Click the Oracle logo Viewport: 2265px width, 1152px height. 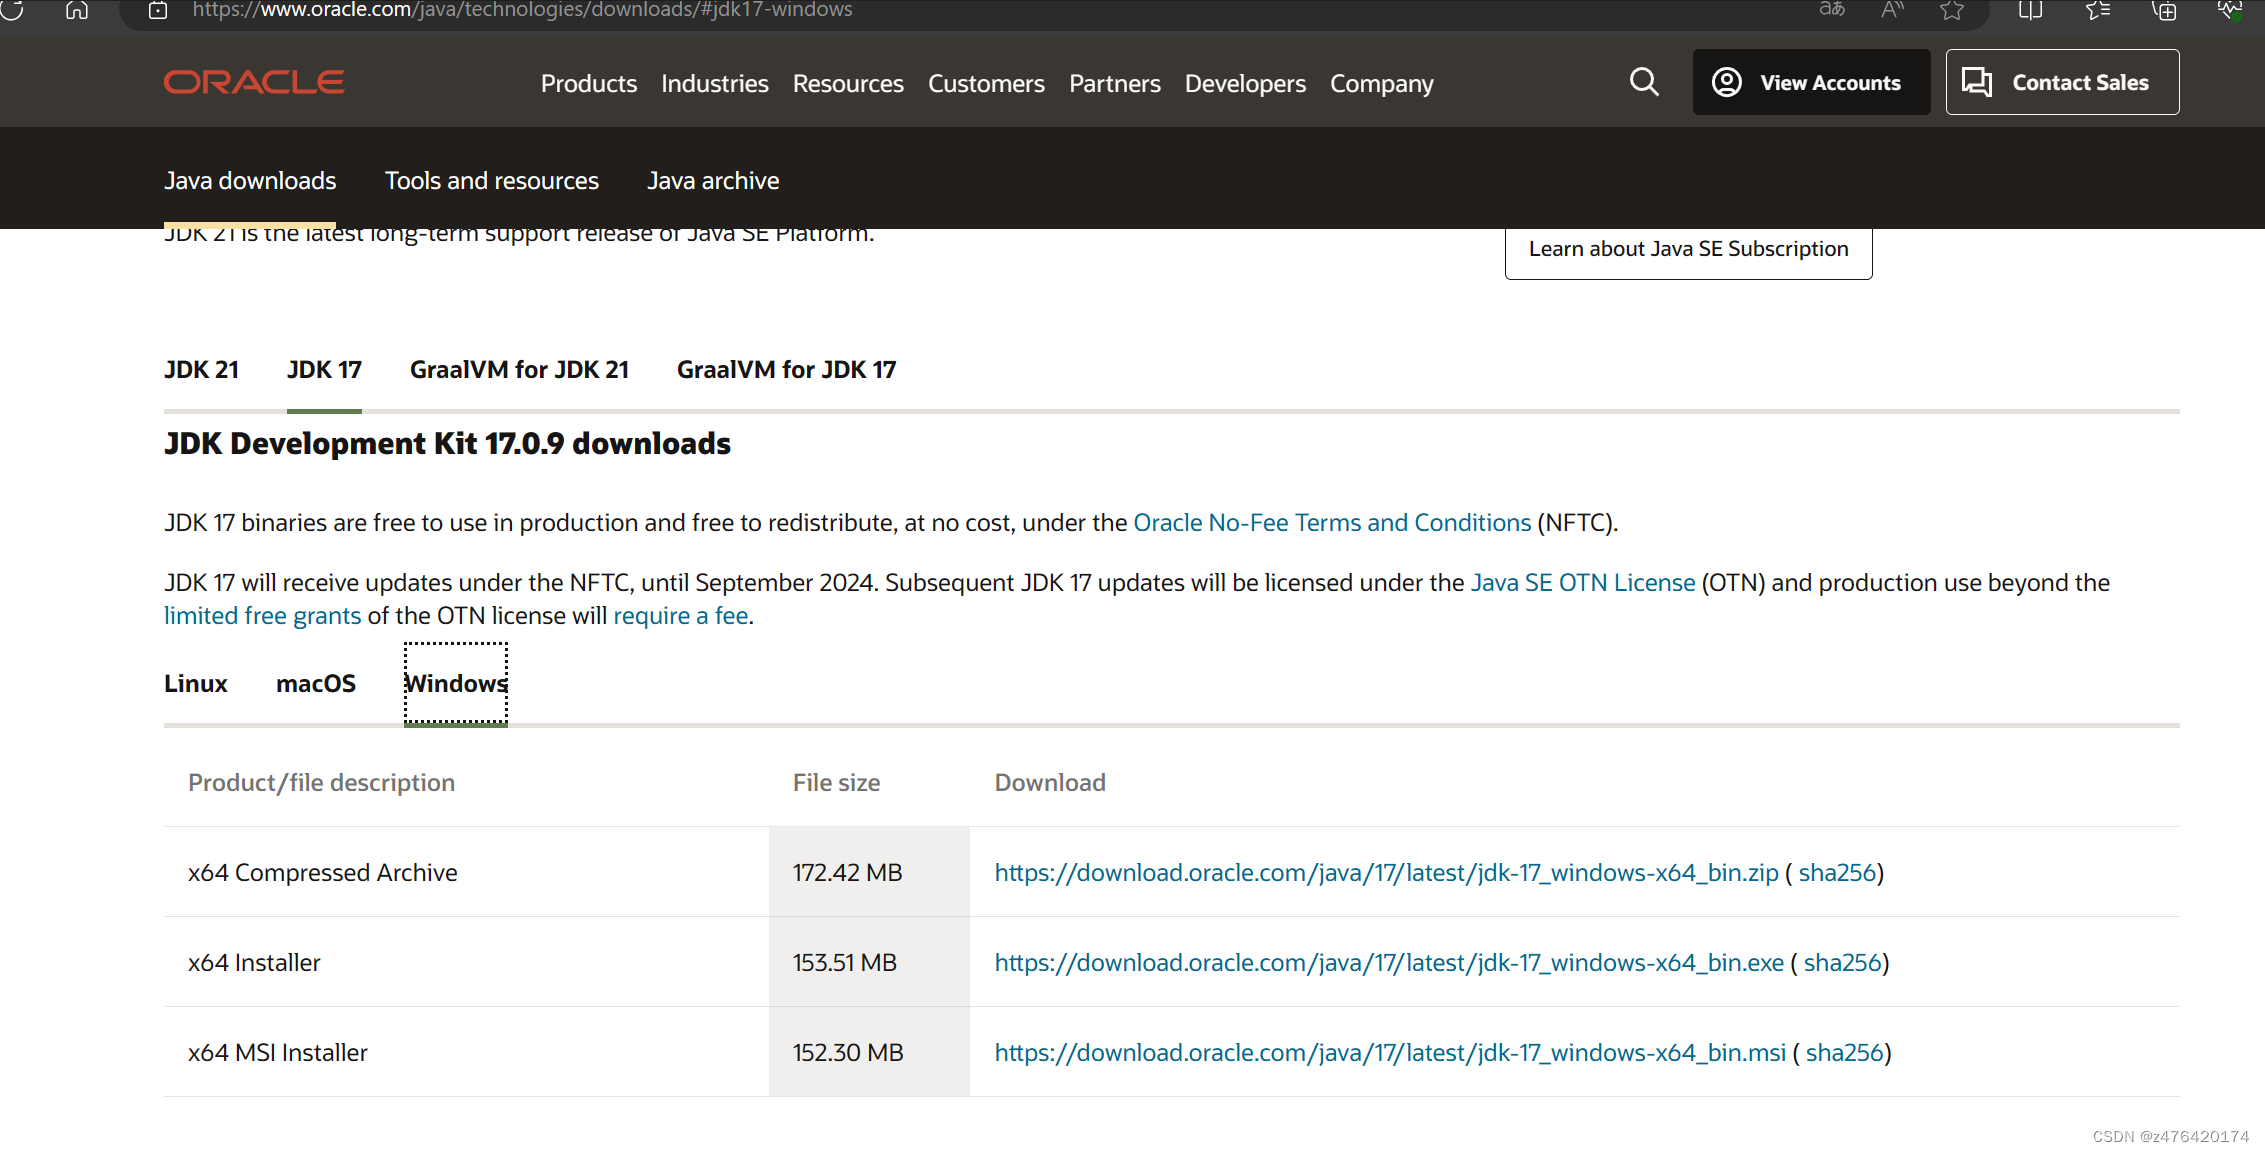[x=254, y=82]
